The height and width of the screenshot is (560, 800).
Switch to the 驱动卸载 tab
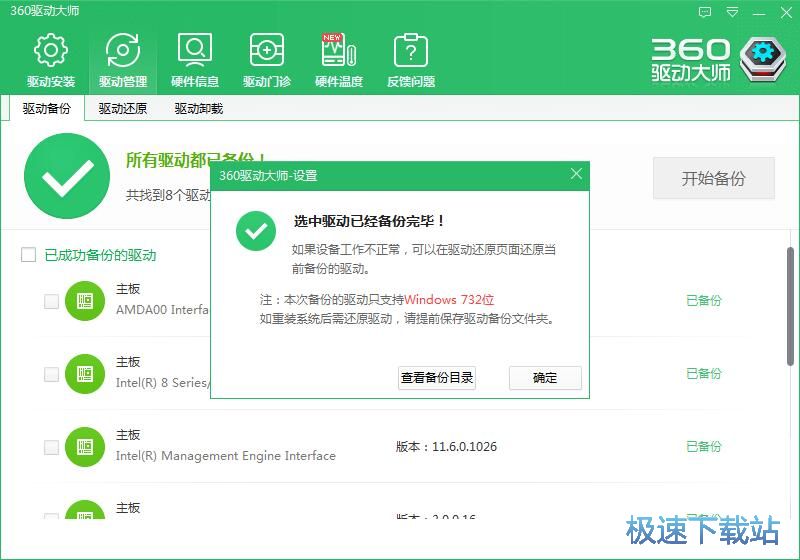pos(198,109)
